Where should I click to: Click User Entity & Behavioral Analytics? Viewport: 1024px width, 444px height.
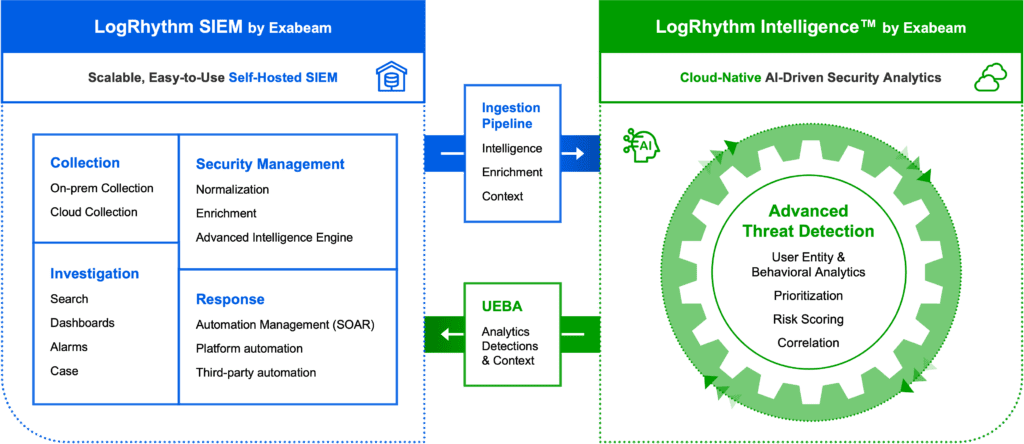[x=808, y=264]
